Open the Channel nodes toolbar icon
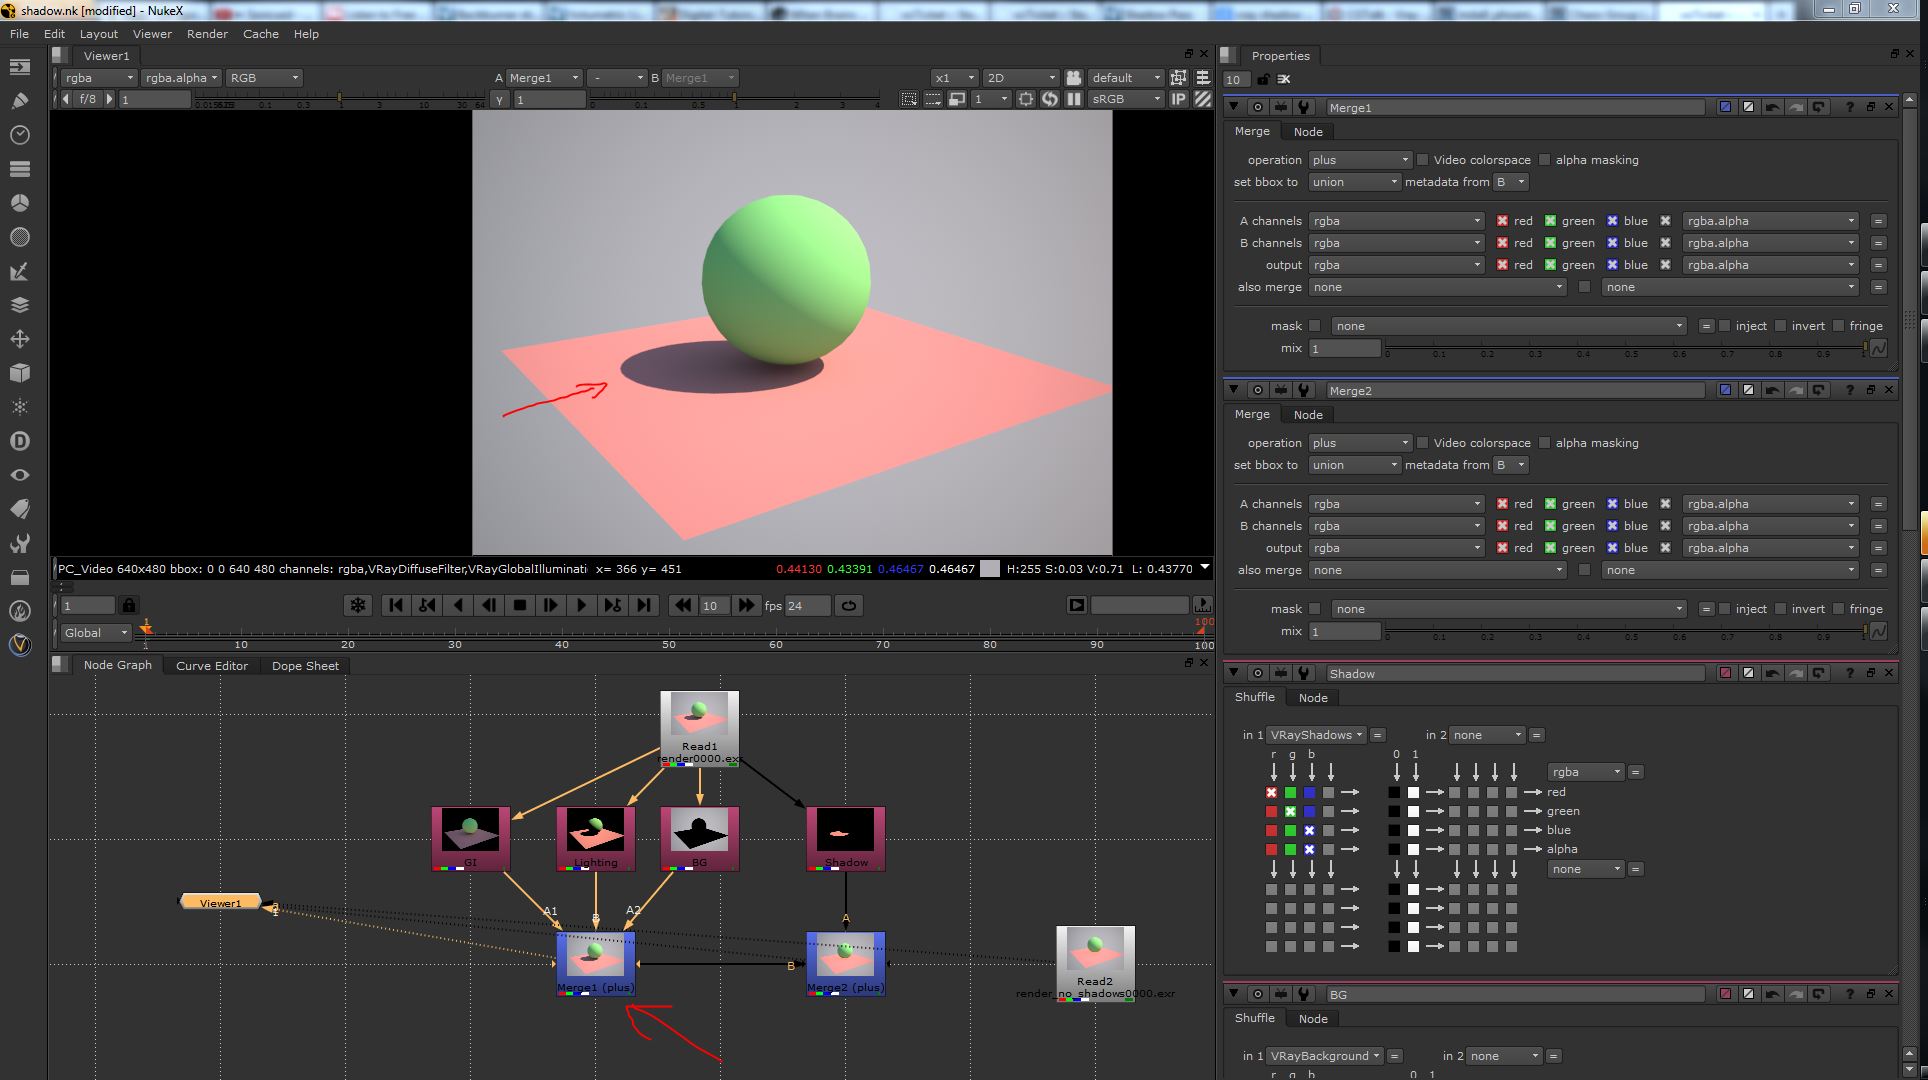The image size is (1928, 1080). pos(20,169)
